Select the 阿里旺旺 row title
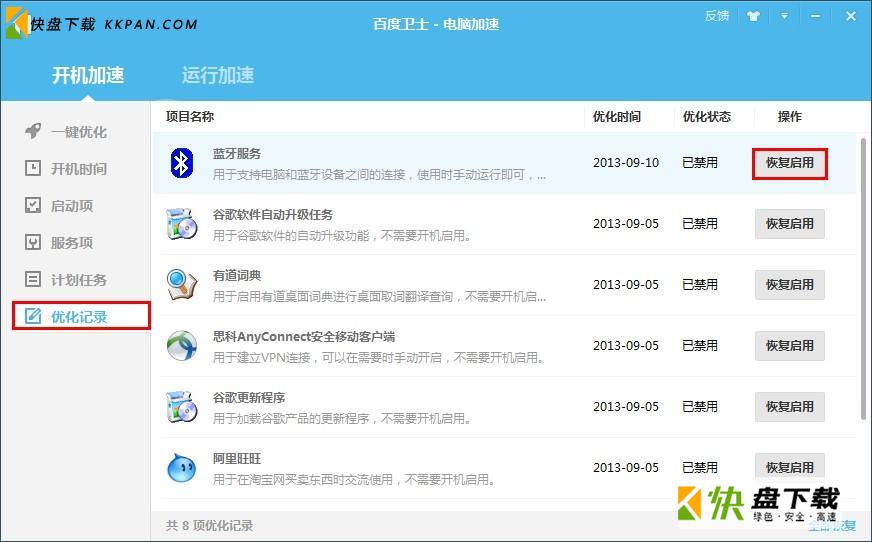This screenshot has width=872, height=542. (236, 459)
